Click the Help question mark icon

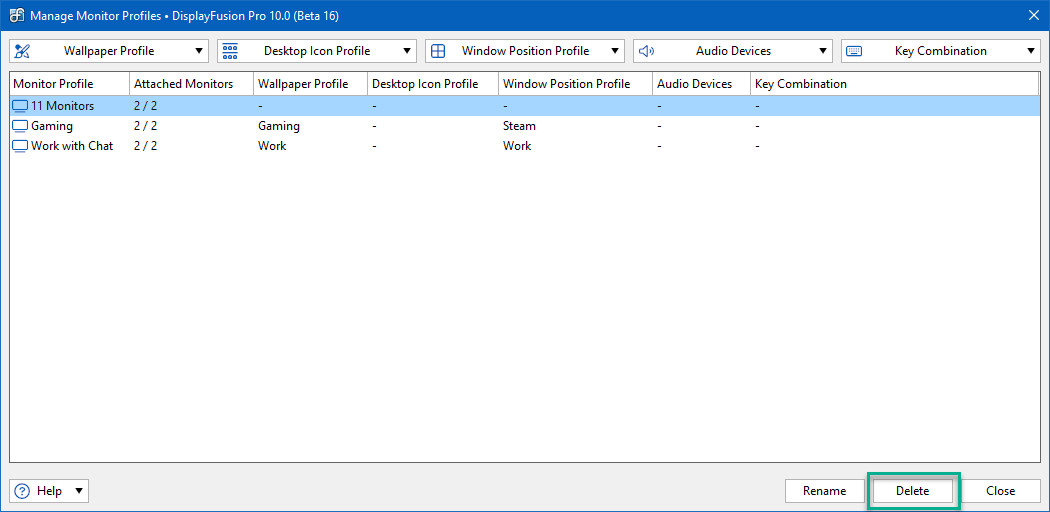pyautogui.click(x=22, y=491)
